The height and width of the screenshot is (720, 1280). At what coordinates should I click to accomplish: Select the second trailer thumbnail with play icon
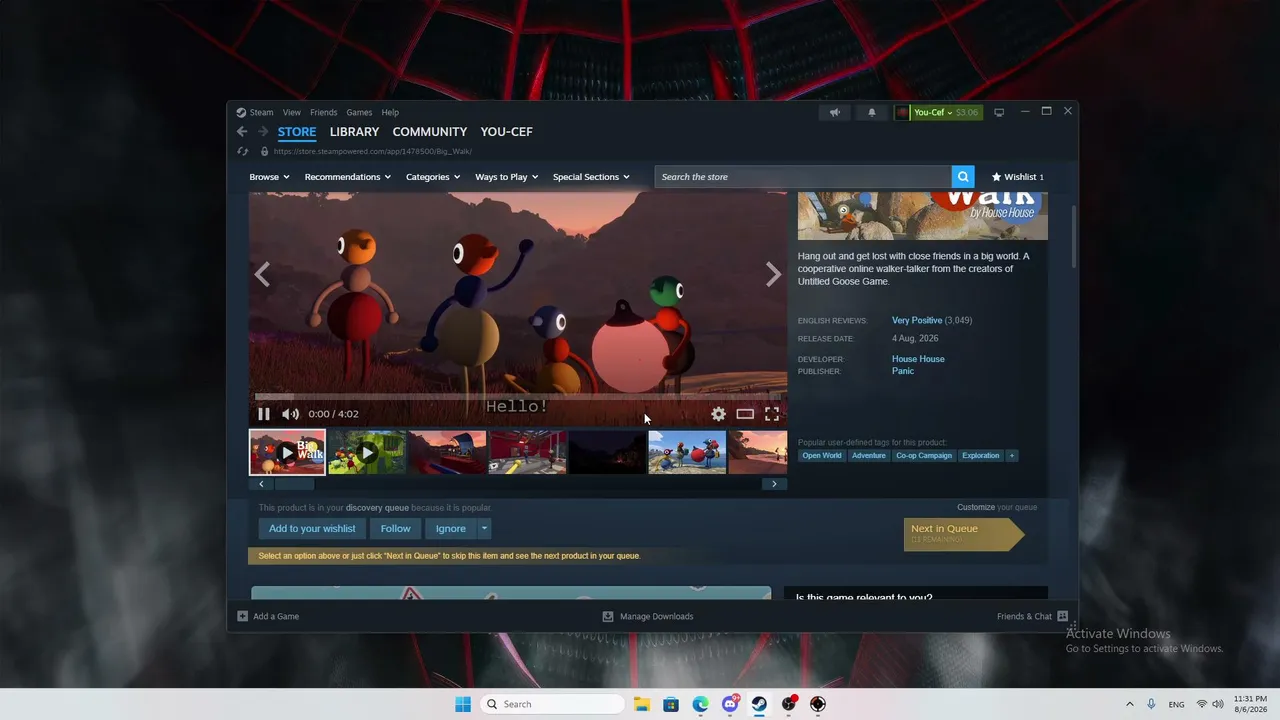pyautogui.click(x=367, y=452)
